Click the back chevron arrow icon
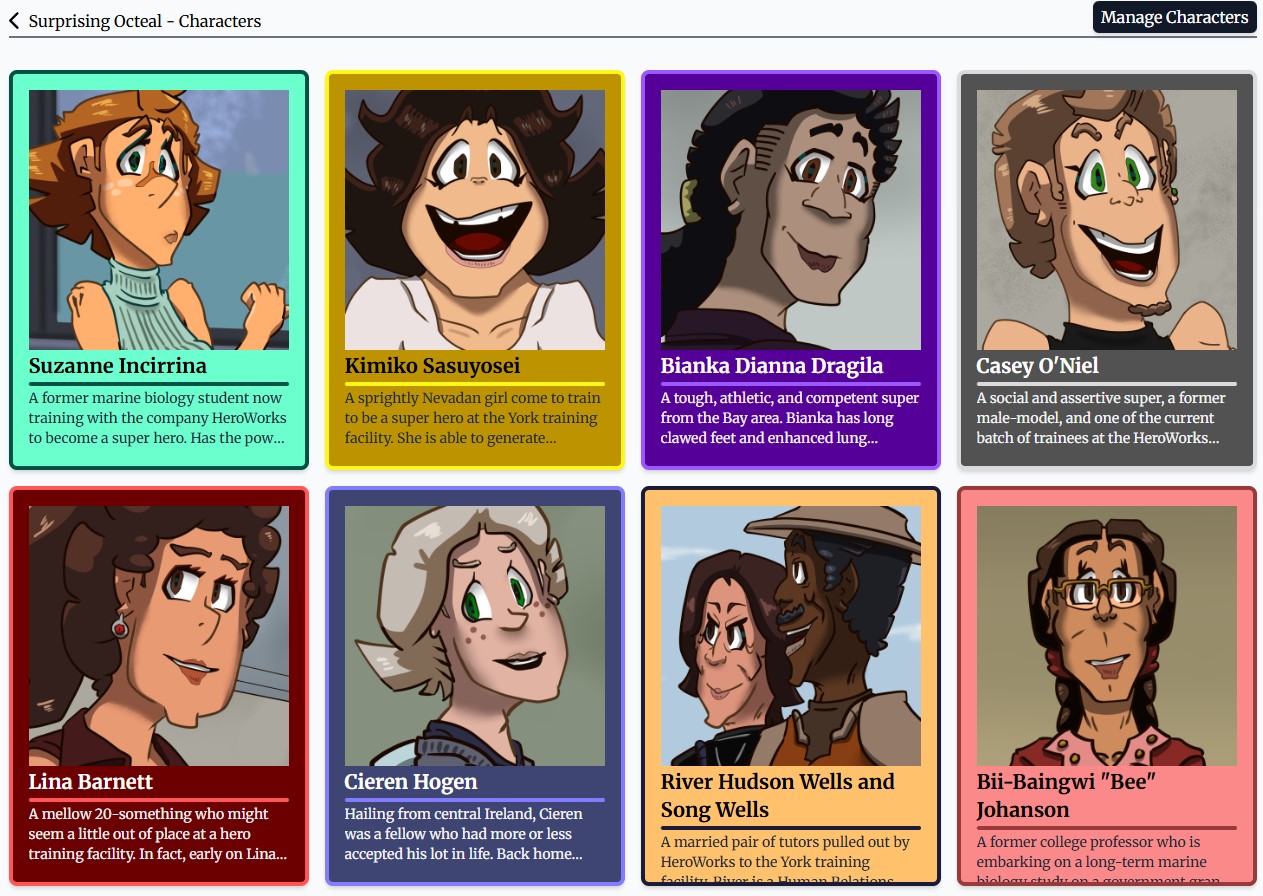The image size is (1263, 896). tap(15, 21)
